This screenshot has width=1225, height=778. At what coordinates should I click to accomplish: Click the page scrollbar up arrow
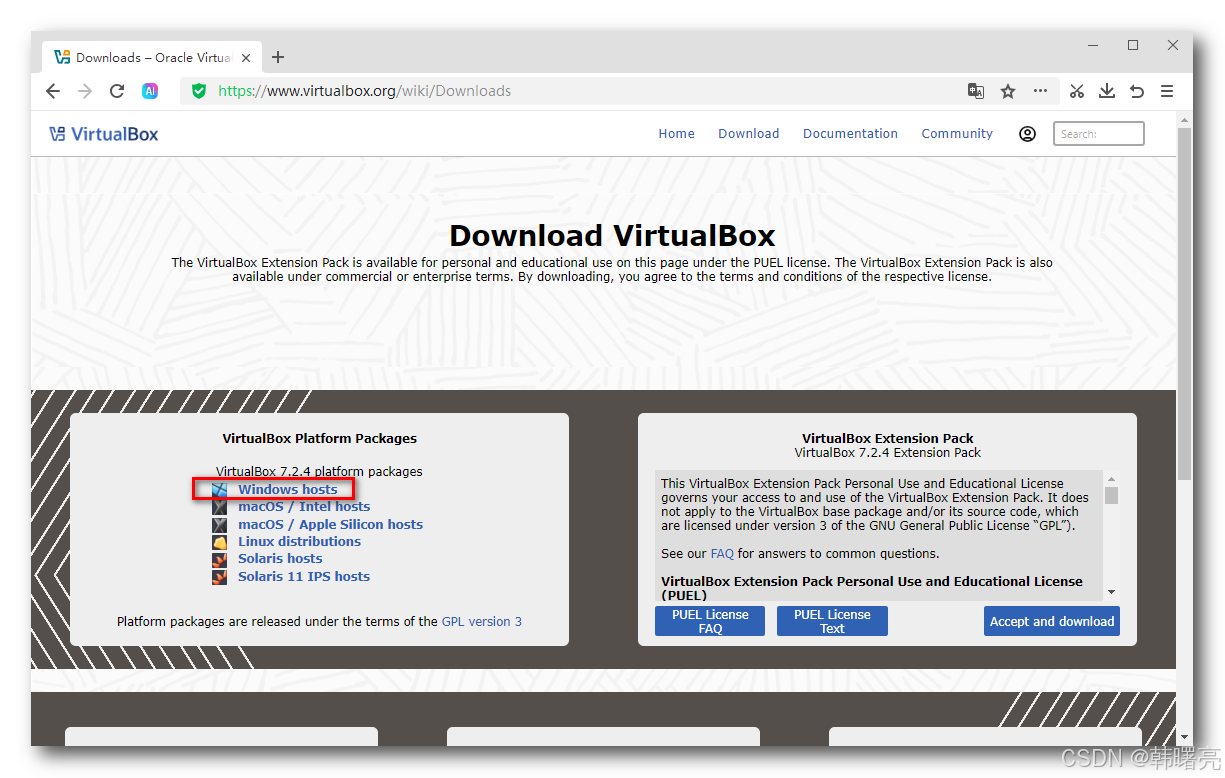[x=1184, y=118]
